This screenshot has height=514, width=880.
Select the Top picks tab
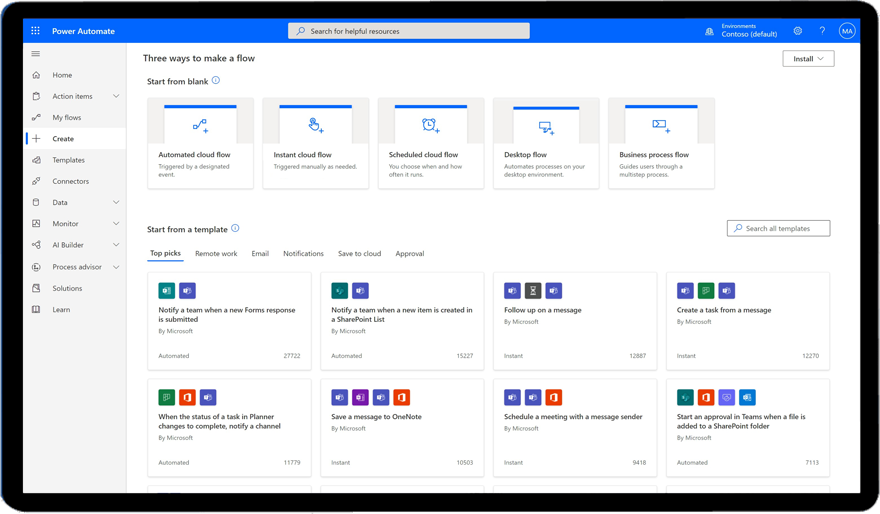coord(165,253)
